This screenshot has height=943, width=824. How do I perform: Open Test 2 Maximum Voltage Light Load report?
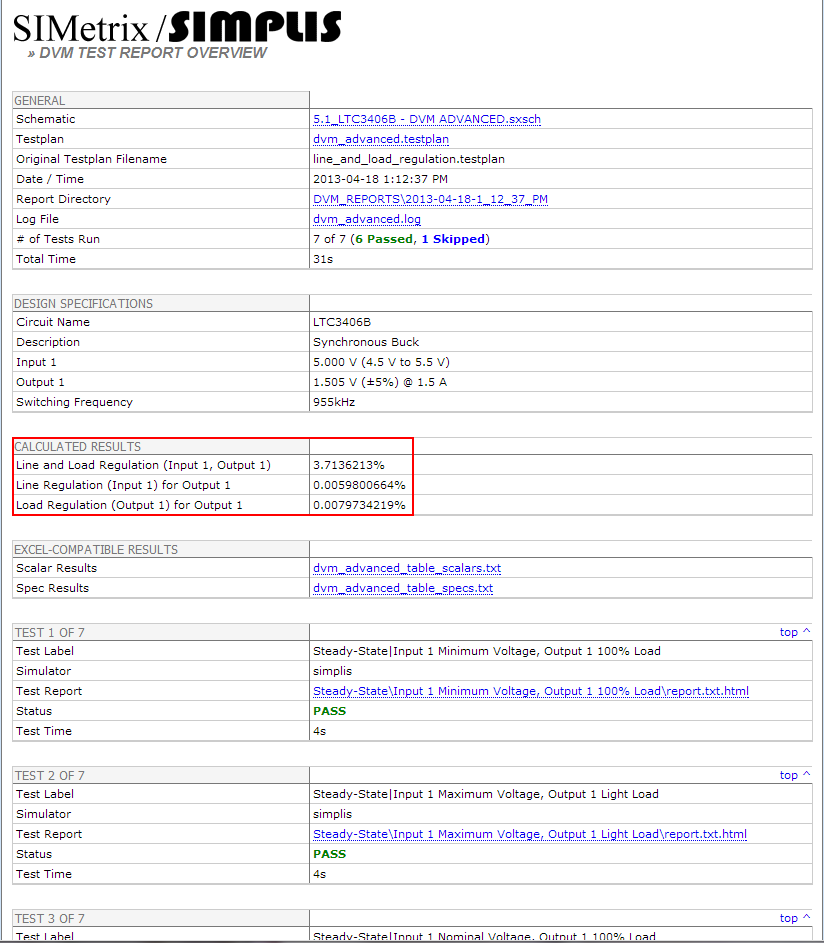click(529, 834)
